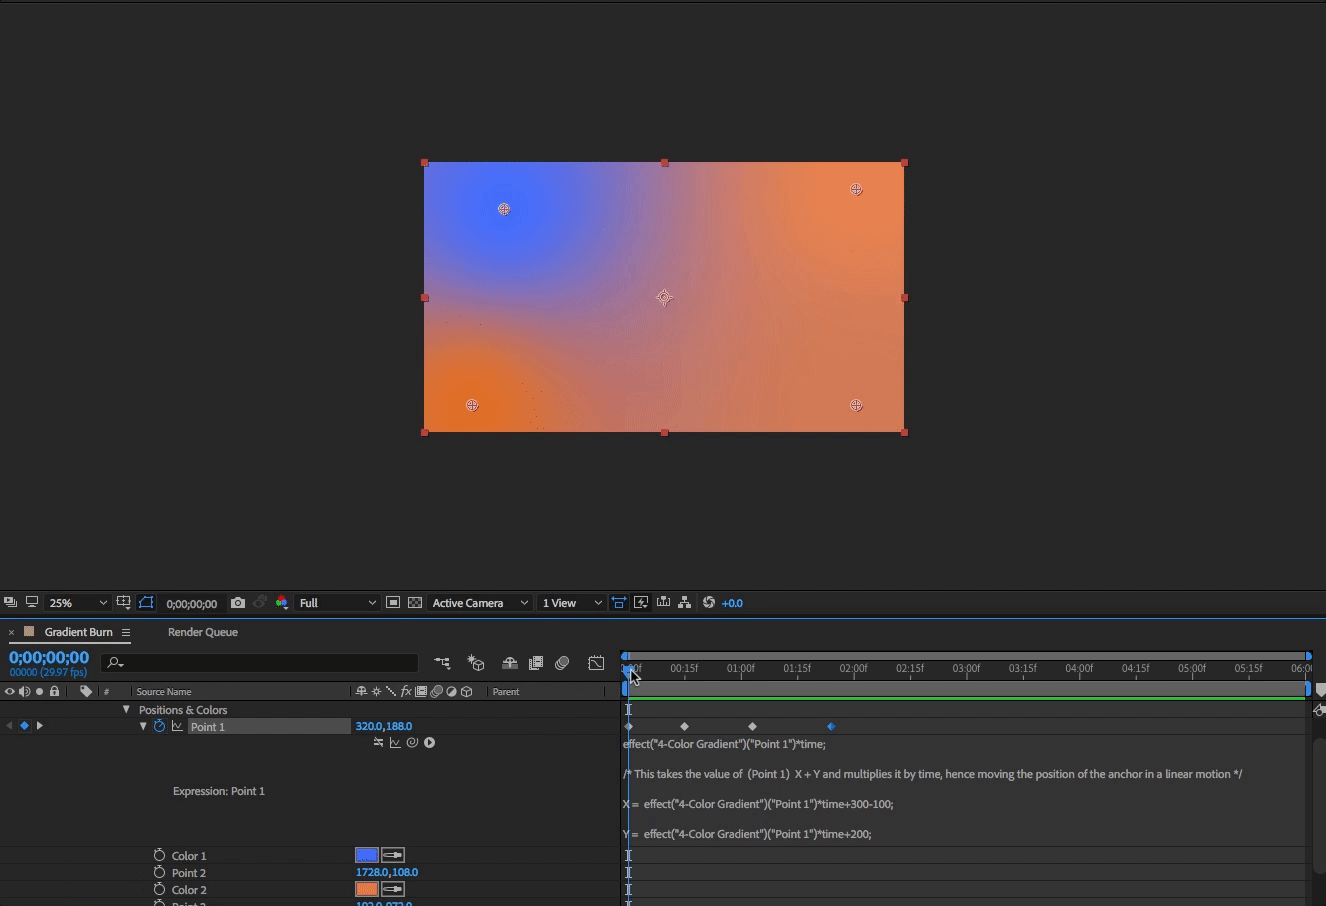Click the Video eye column header
This screenshot has height=906, width=1326.
(x=10, y=691)
